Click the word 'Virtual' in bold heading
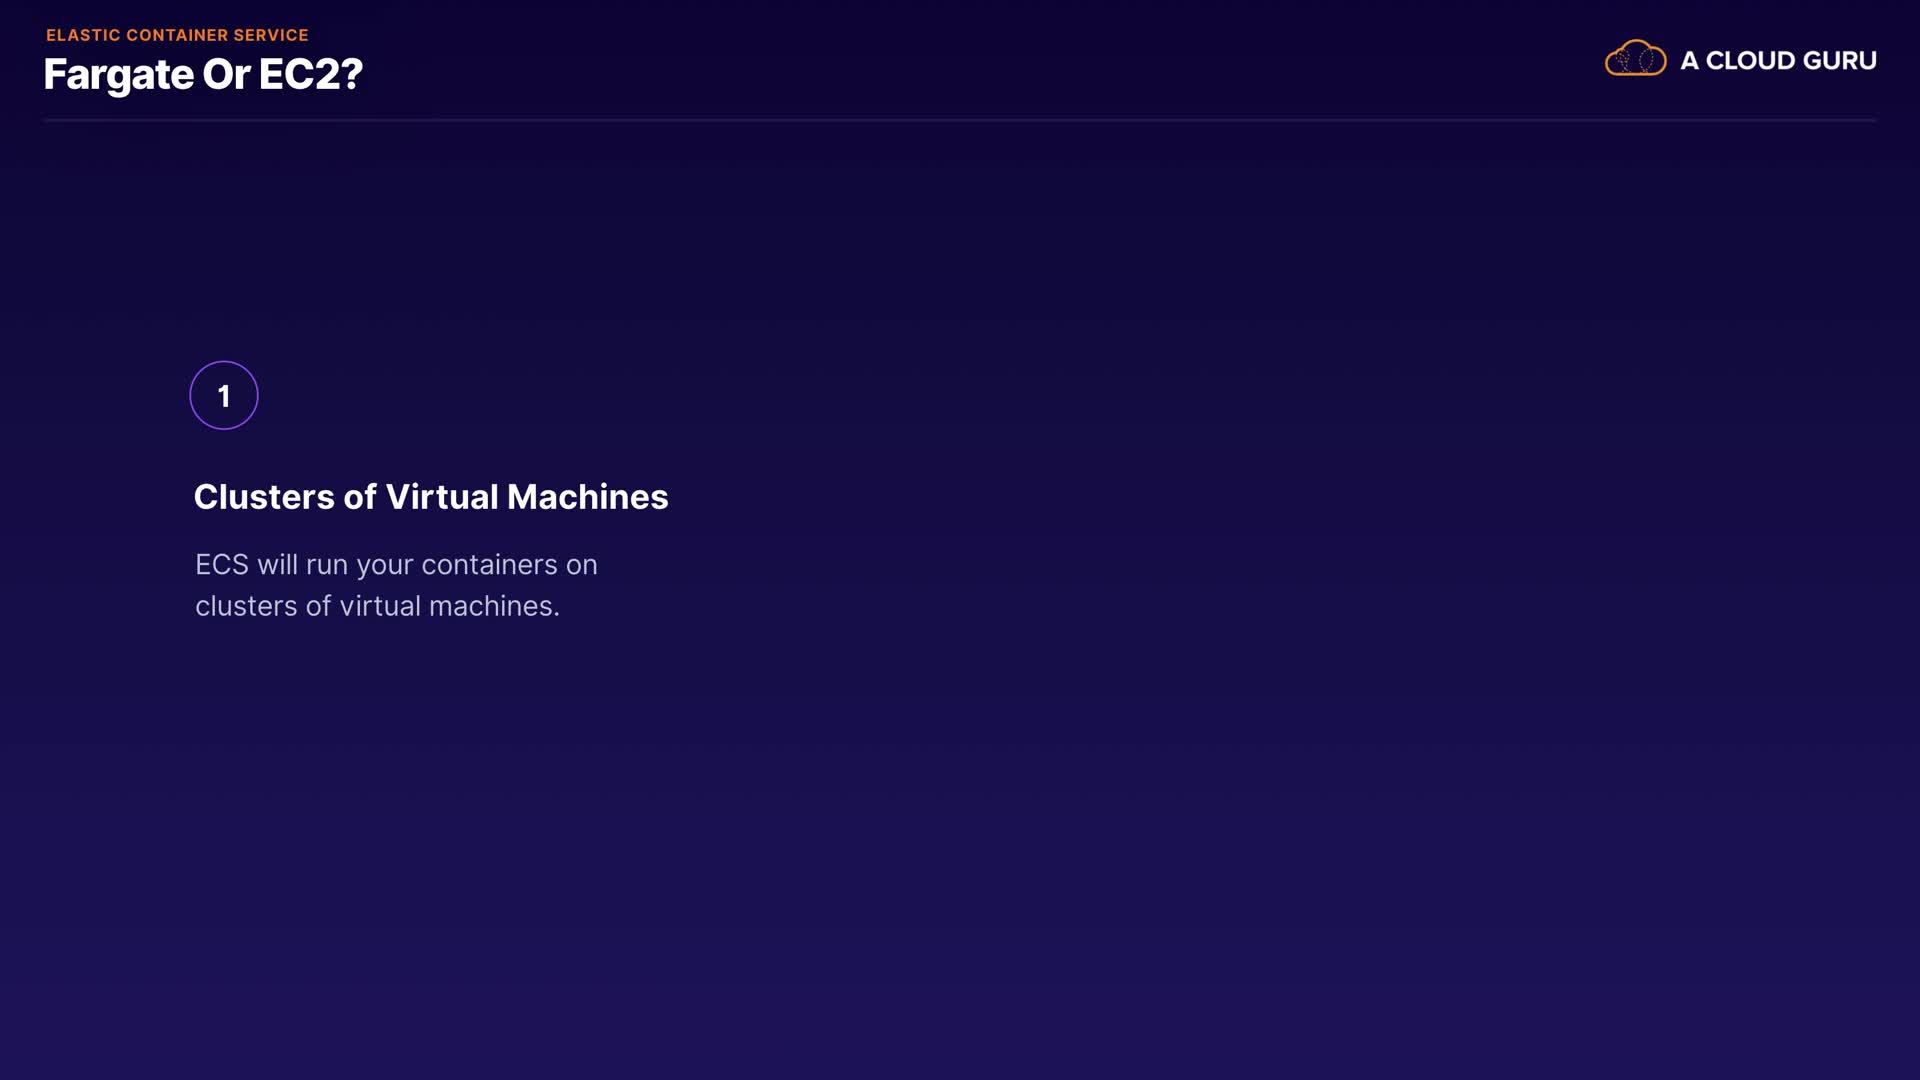The image size is (1920, 1080). click(x=441, y=497)
